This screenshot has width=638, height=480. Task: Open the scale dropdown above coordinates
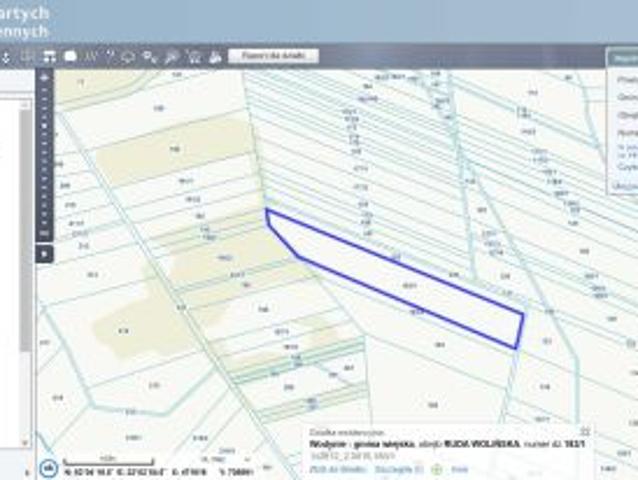coord(226,459)
